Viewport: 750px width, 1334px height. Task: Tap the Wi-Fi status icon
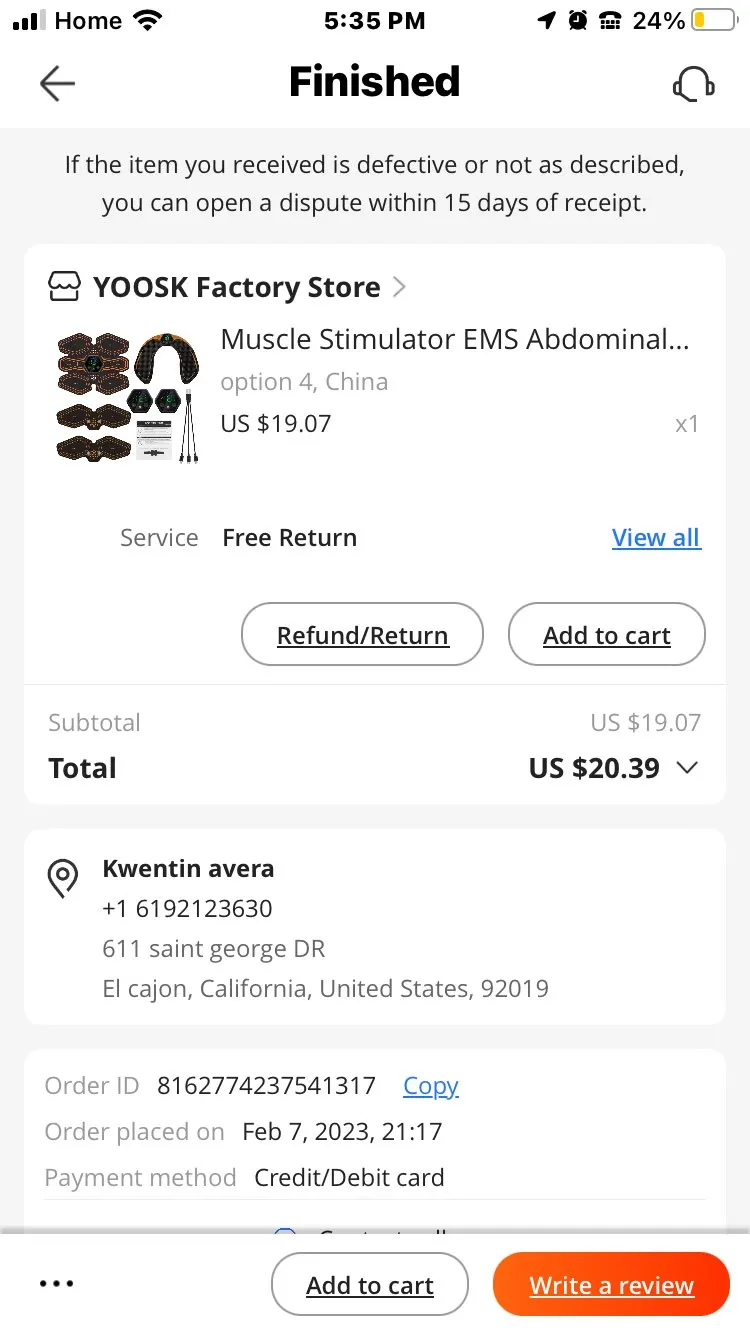[149, 21]
